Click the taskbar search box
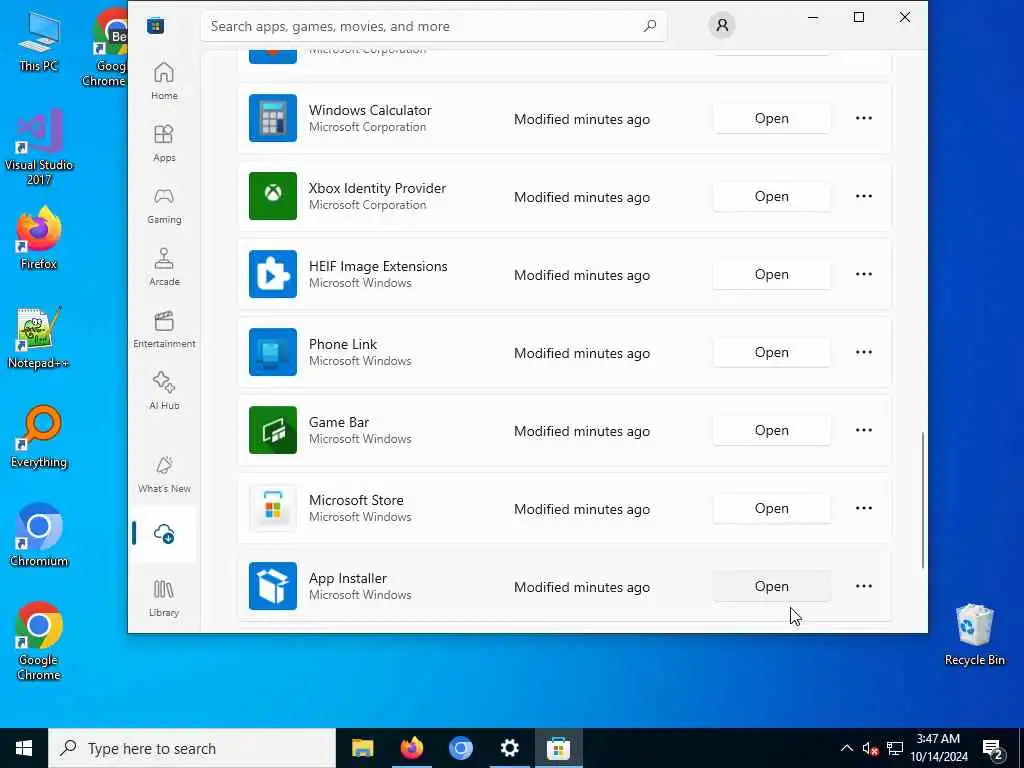Viewport: 1024px width, 768px height. 192,748
